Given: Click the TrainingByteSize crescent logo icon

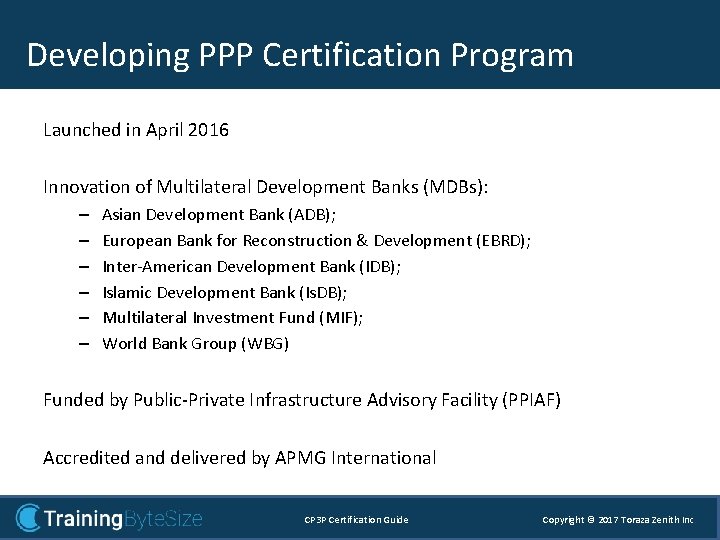Looking at the screenshot, I should pyautogui.click(x=28, y=518).
